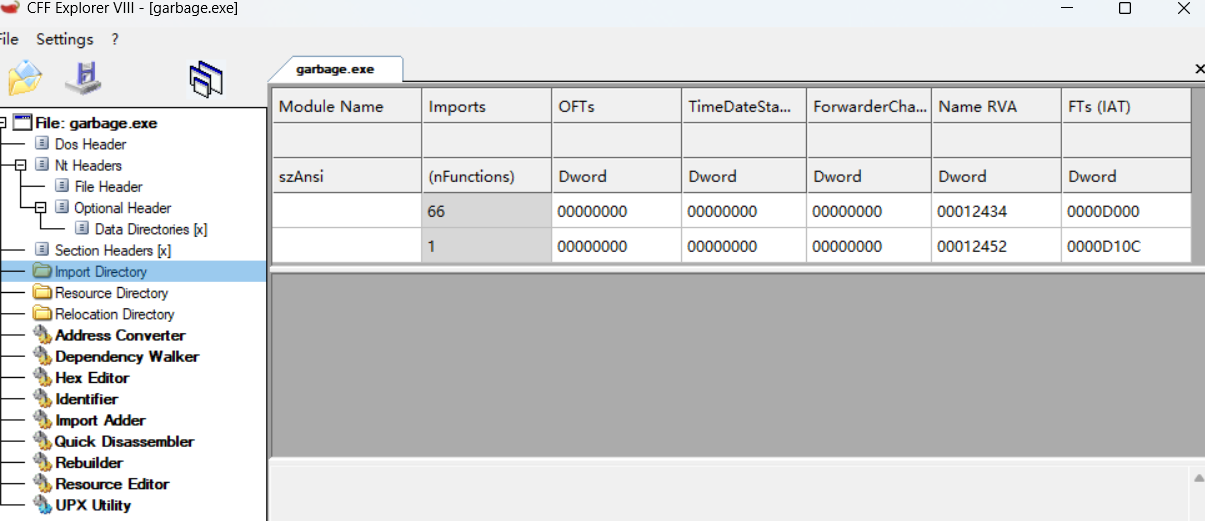This screenshot has height=521, width=1205.
Task: Select Dos Header in the tree
Action: 91,144
